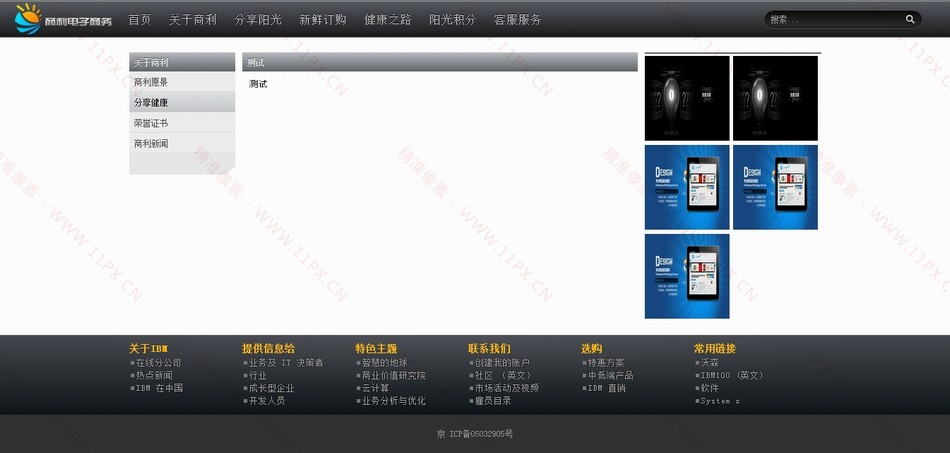Go to 分享阳光 in the top menu
950x453 pixels.
click(x=257, y=19)
